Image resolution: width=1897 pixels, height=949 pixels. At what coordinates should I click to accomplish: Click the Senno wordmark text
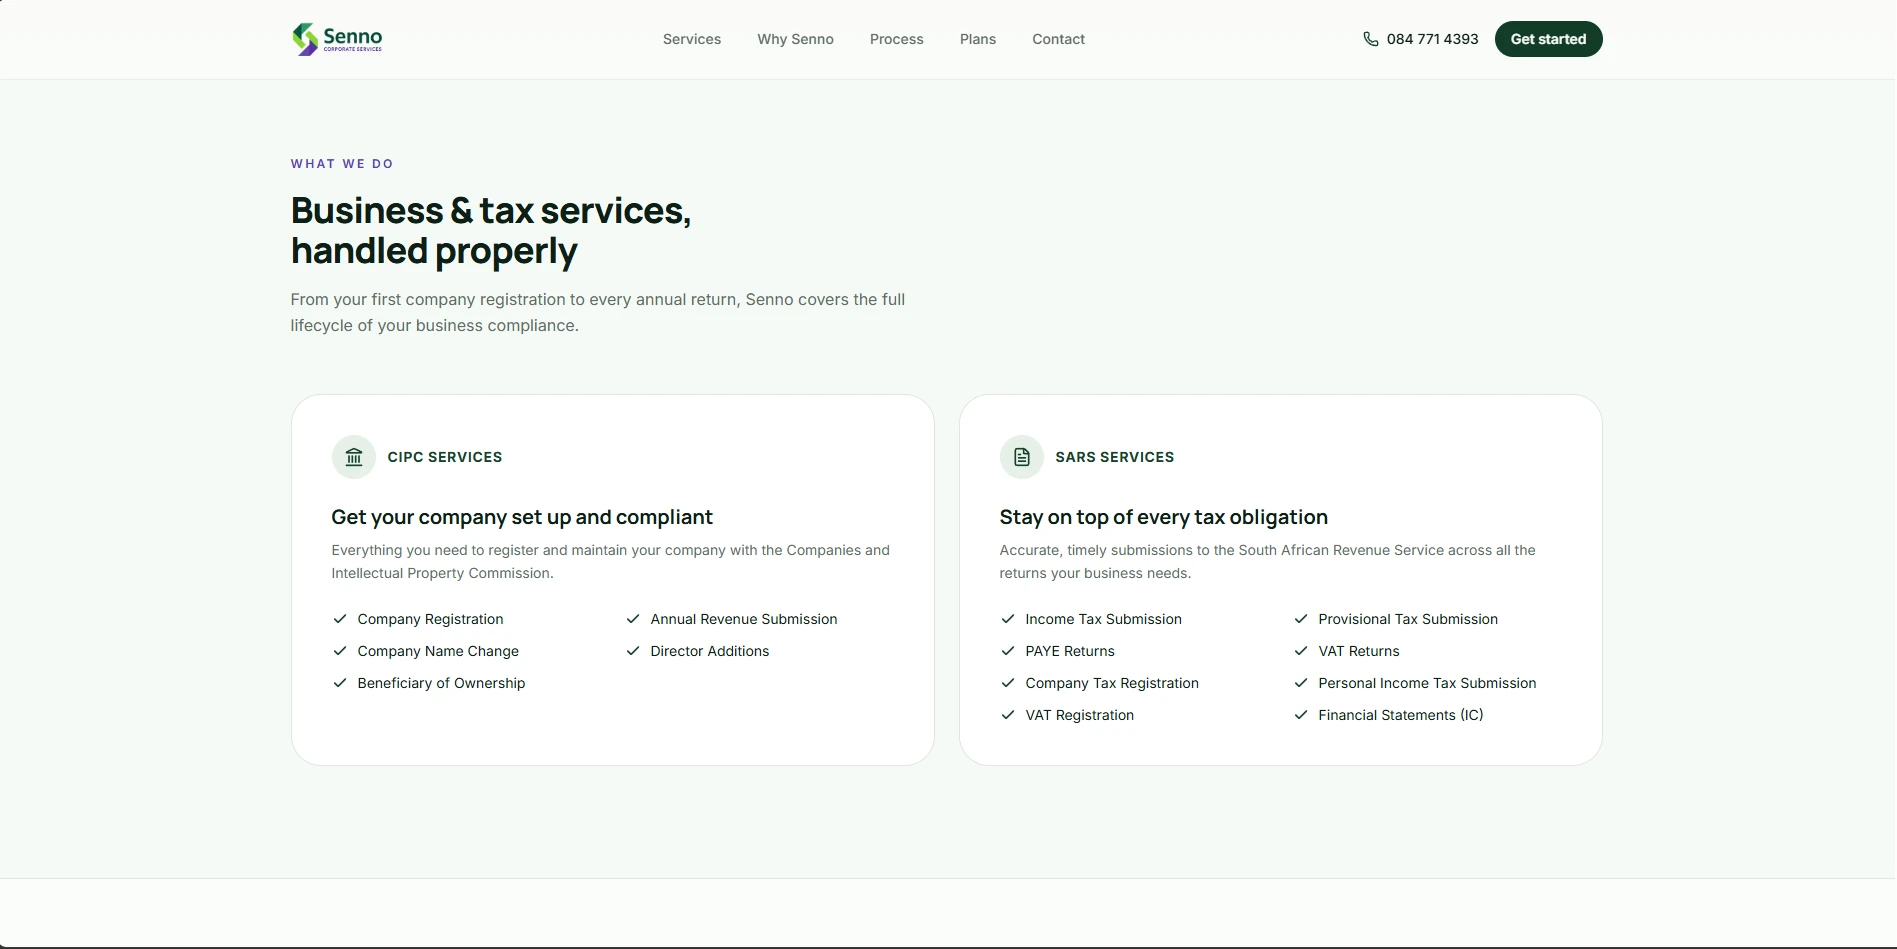coord(353,37)
